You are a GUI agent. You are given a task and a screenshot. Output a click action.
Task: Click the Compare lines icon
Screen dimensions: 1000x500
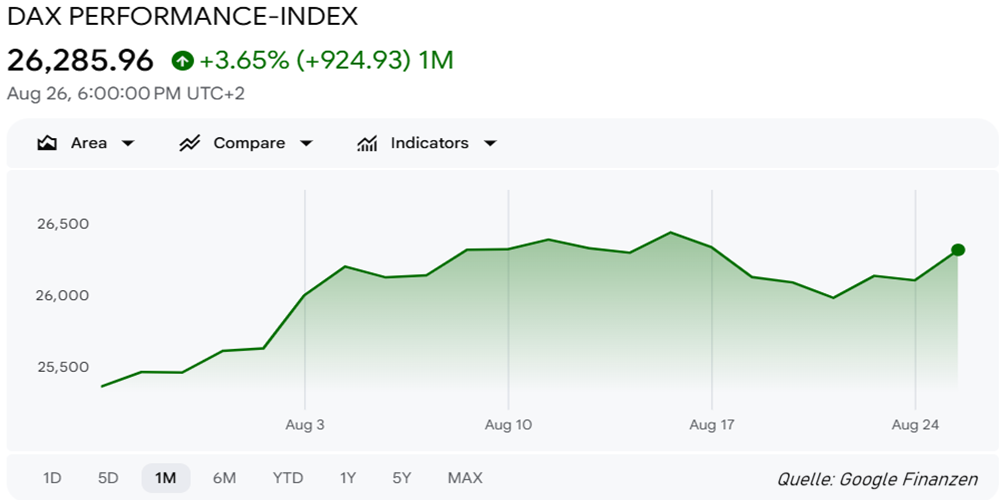tap(189, 143)
